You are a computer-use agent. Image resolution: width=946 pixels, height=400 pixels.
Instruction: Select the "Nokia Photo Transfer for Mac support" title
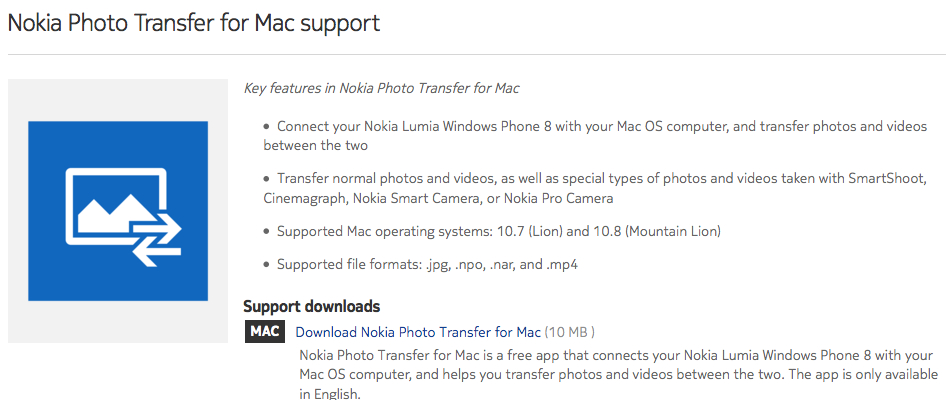click(x=194, y=23)
